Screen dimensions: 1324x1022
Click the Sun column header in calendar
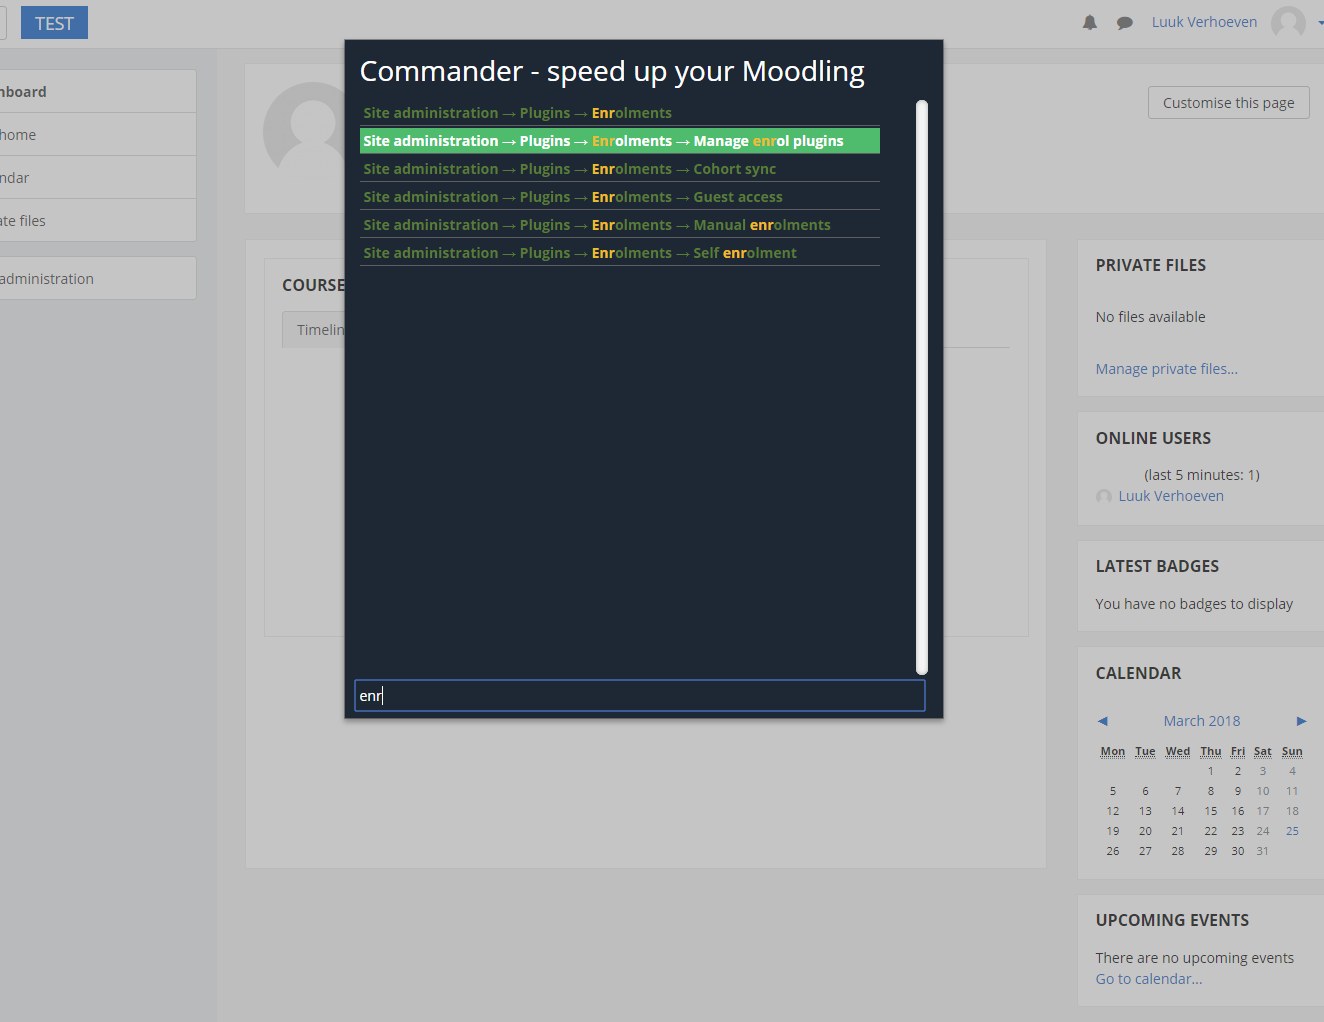coord(1292,751)
